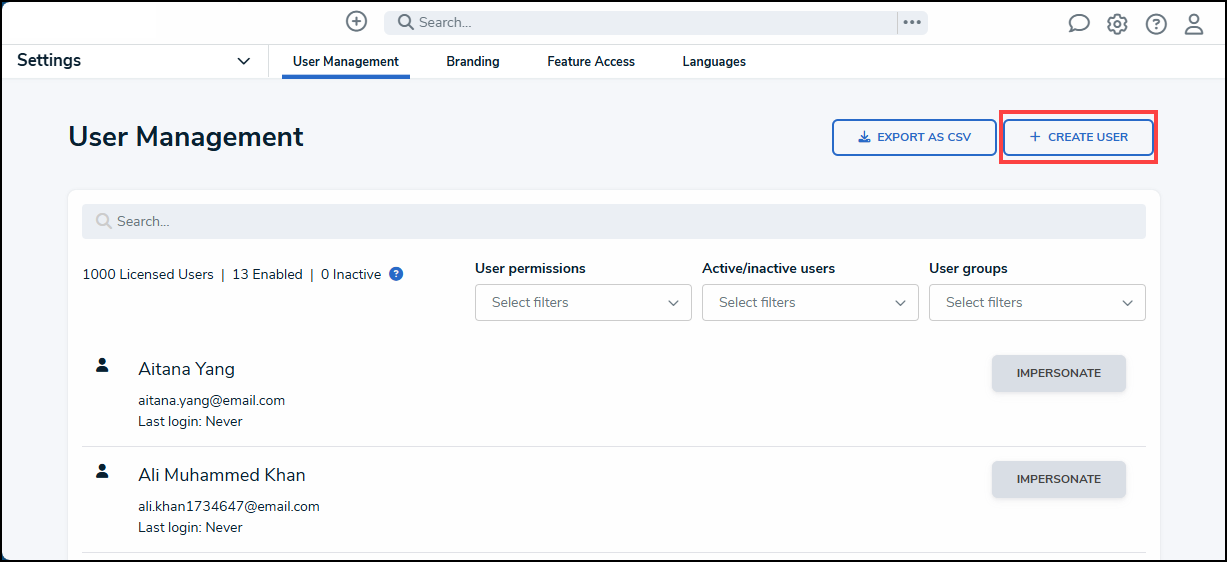The image size is (1227, 562).
Task: Open the user profile icon
Action: (1194, 24)
